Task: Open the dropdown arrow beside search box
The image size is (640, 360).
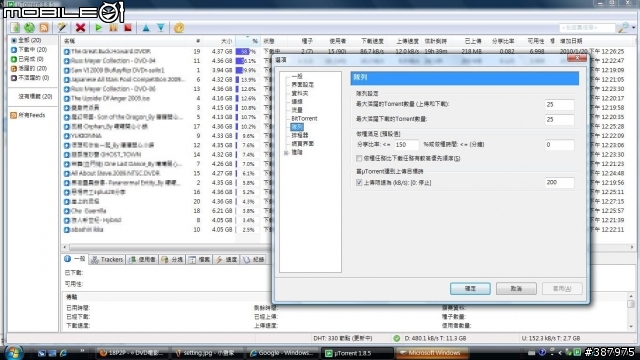Action: [633, 28]
